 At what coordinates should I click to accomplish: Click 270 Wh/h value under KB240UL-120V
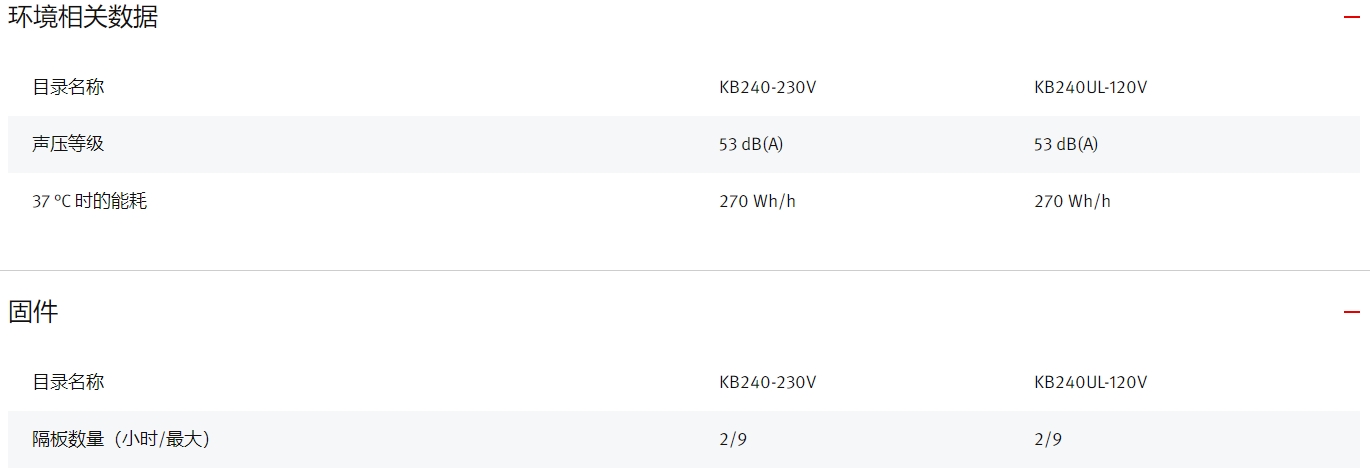[x=1073, y=201]
